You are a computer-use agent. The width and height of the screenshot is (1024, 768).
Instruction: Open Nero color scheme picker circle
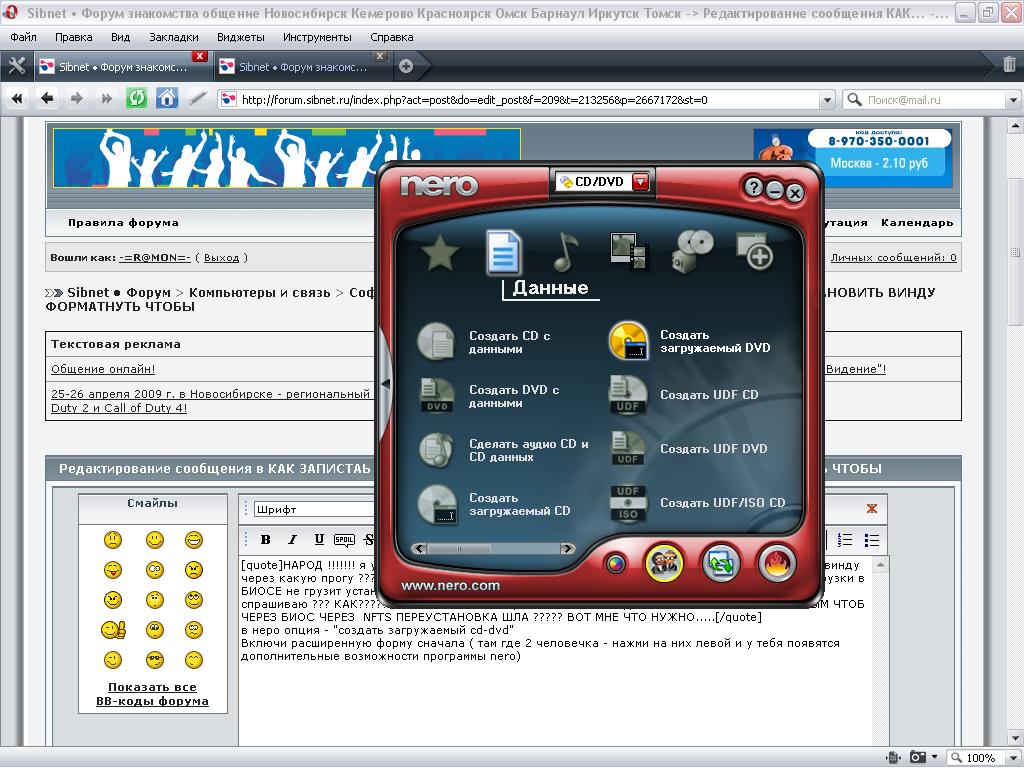point(616,564)
